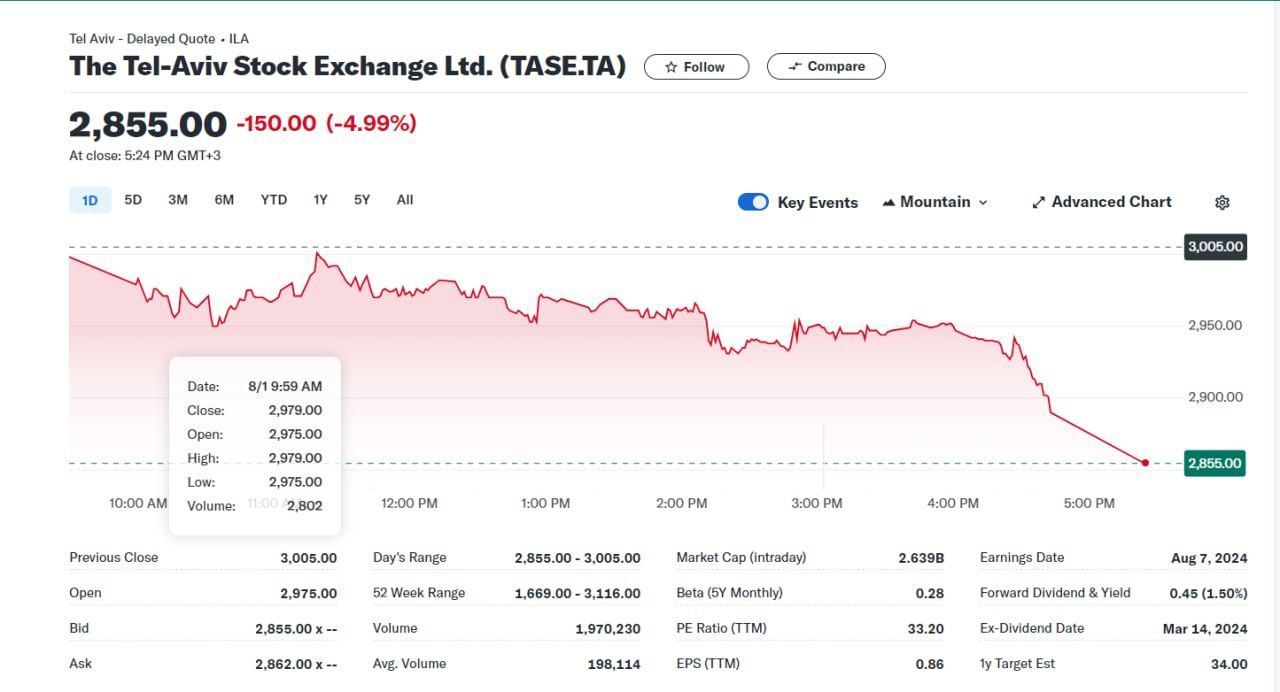Click the star icon in Follow button
Viewport: 1280px width, 692px height.
[x=671, y=67]
